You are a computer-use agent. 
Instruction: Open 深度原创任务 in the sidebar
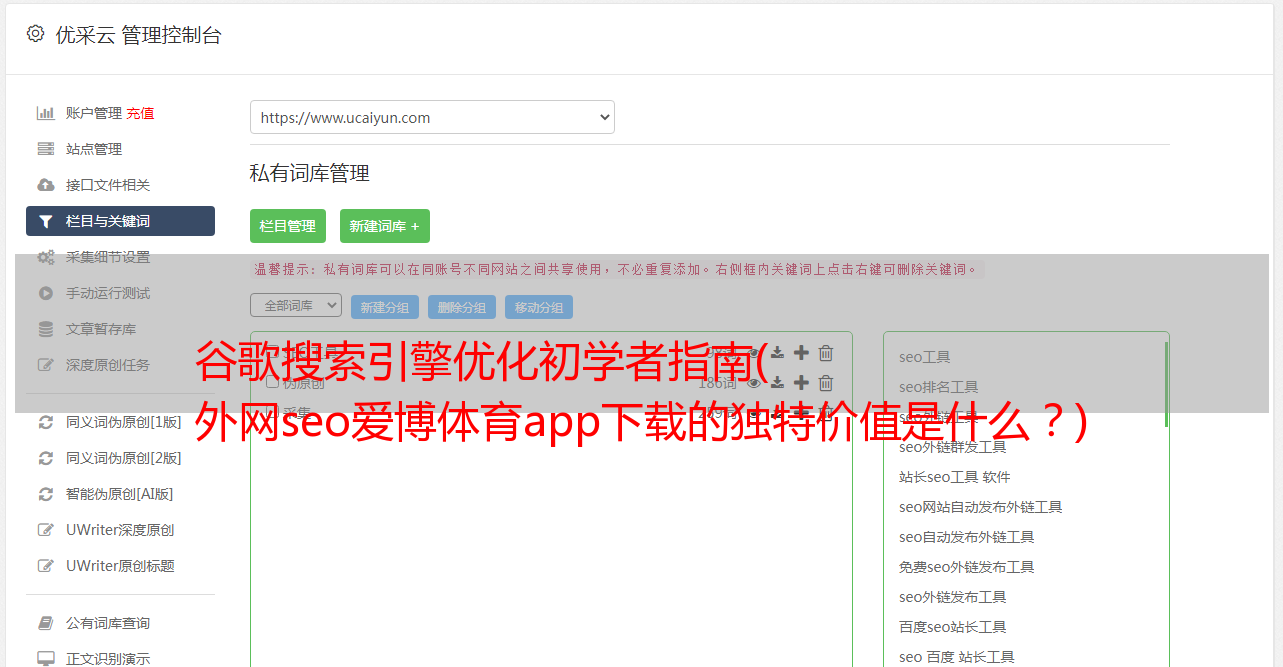point(108,365)
